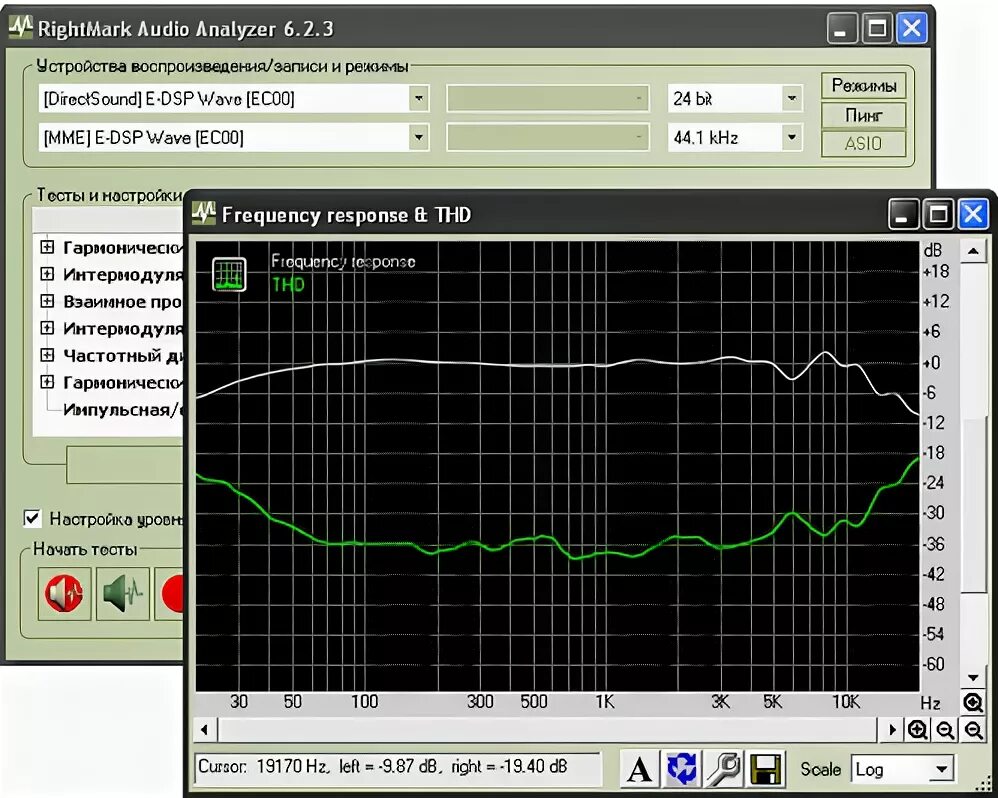The image size is (998, 798).
Task: Expand the last Гармонические tree item
Action: point(47,382)
